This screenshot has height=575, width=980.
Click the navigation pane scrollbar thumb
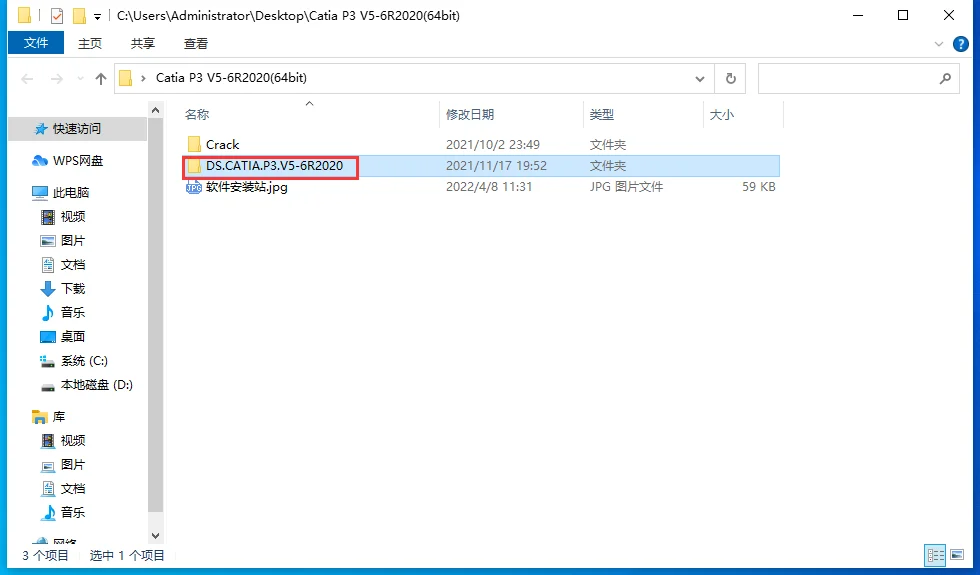click(x=156, y=316)
